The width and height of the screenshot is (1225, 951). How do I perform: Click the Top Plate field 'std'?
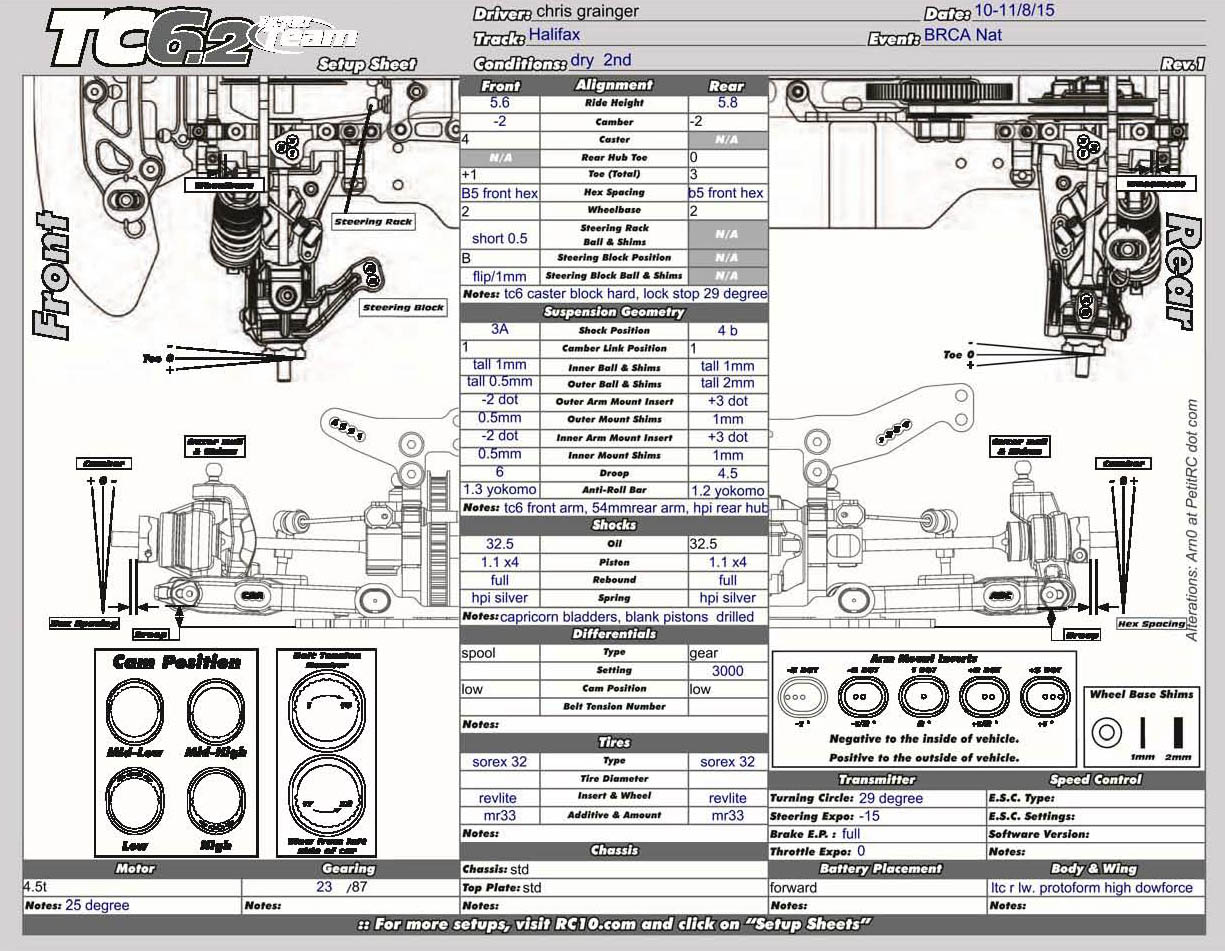532,888
